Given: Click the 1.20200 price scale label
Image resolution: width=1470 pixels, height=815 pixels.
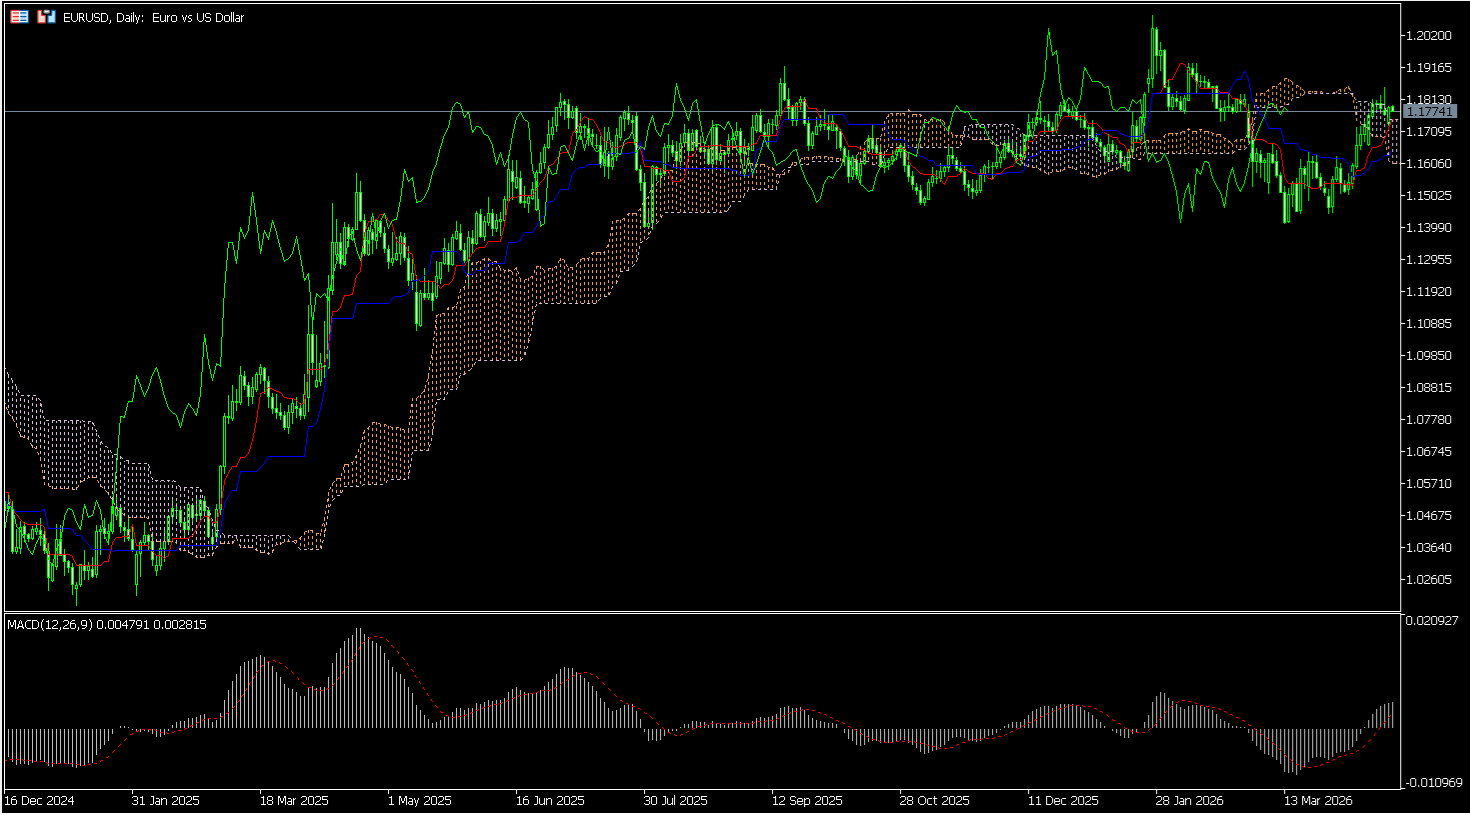Looking at the screenshot, I should (x=1428, y=36).
